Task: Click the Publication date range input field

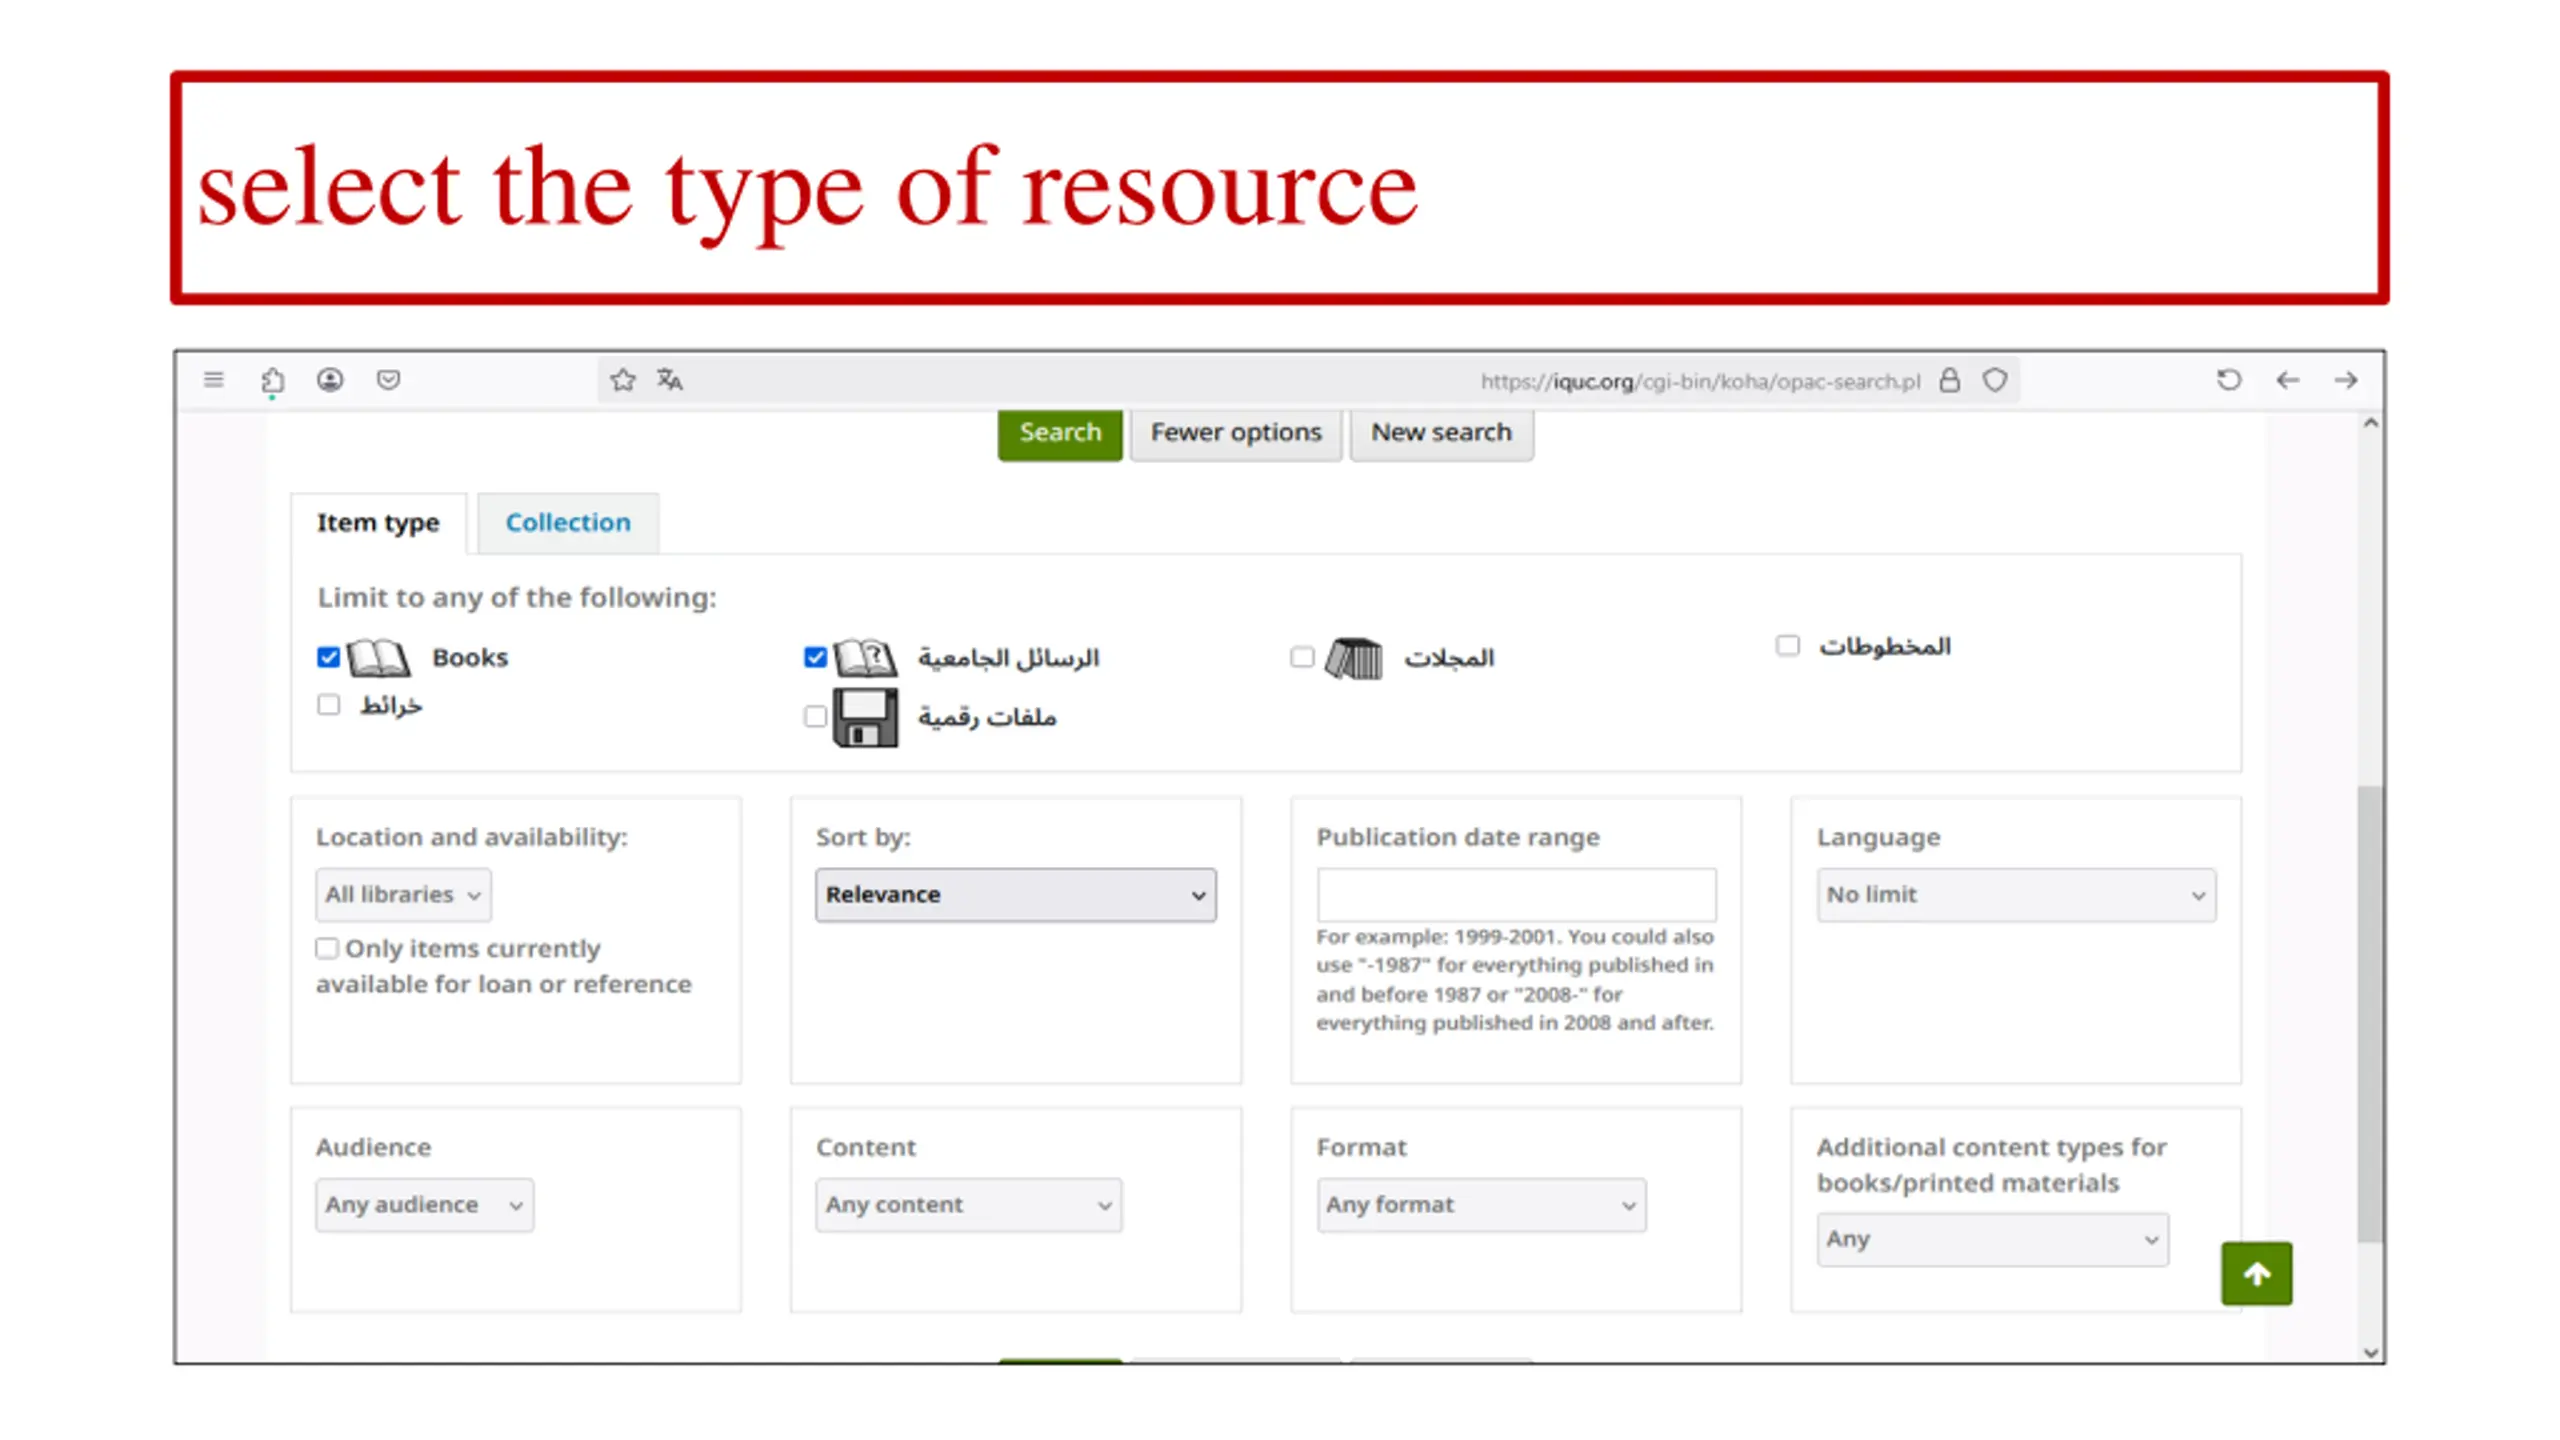Action: tap(1516, 894)
